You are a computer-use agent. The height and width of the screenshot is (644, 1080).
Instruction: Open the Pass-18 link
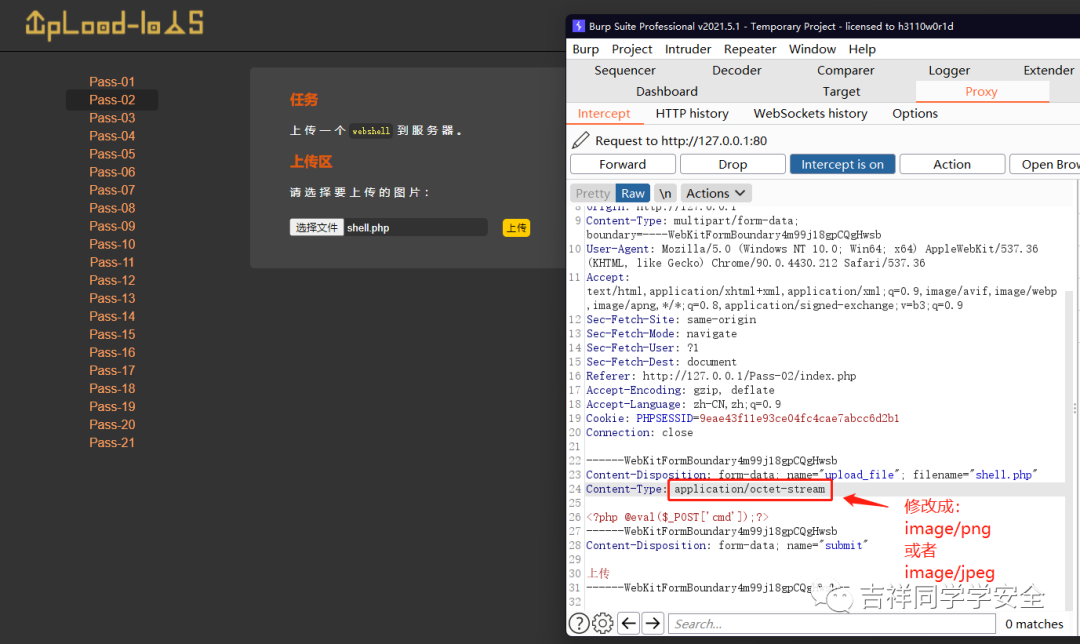(112, 388)
